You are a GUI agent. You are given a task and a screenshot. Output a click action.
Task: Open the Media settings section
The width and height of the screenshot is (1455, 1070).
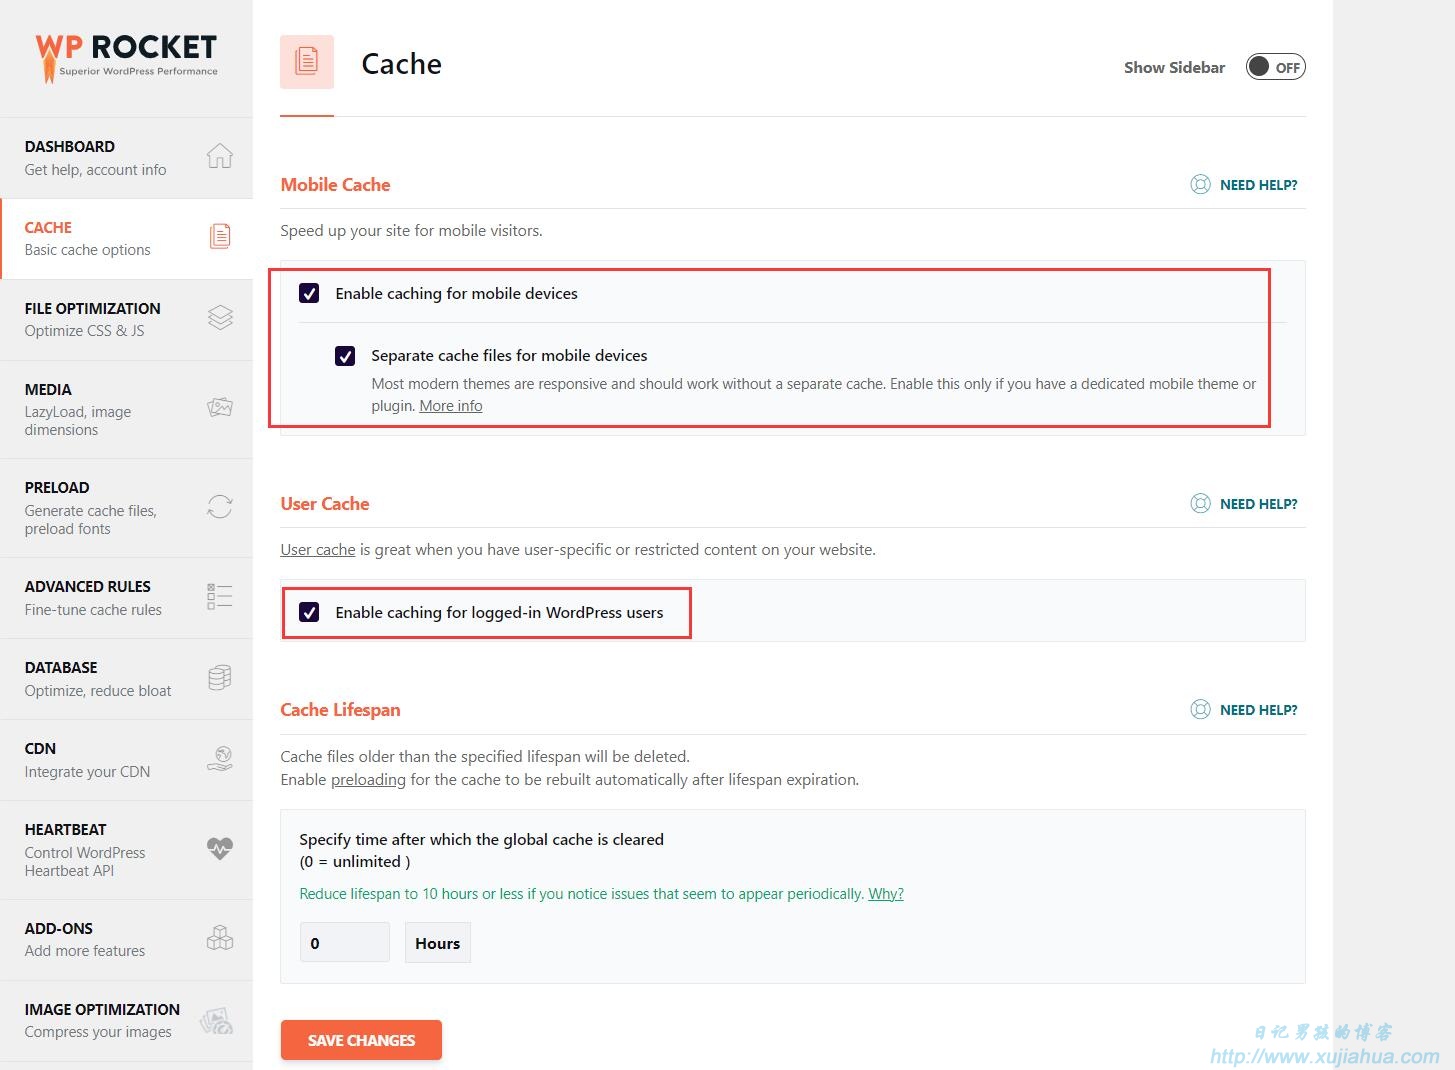[126, 409]
